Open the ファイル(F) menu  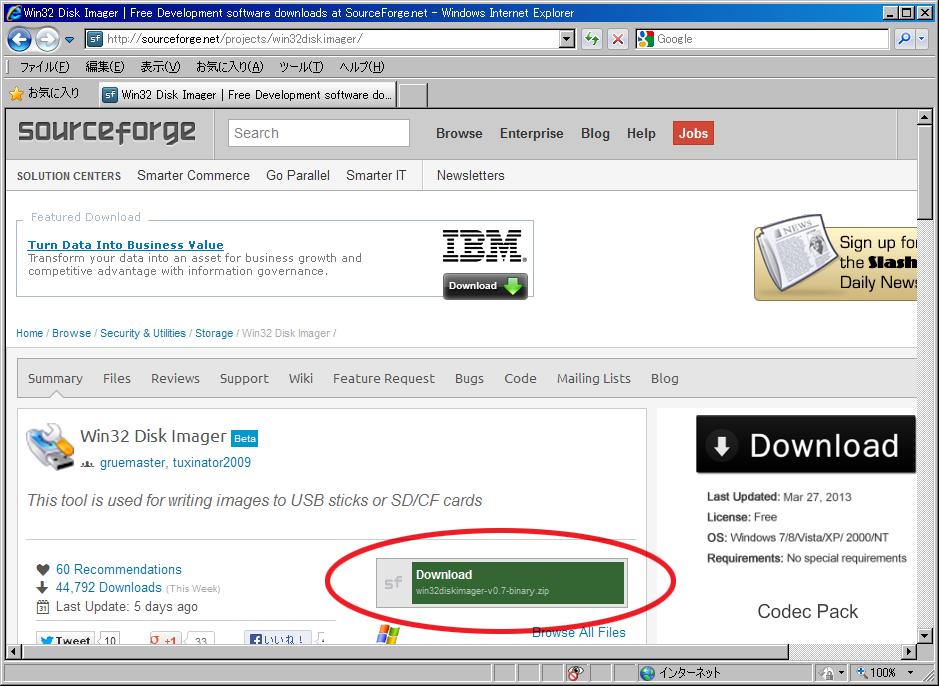[x=44, y=66]
